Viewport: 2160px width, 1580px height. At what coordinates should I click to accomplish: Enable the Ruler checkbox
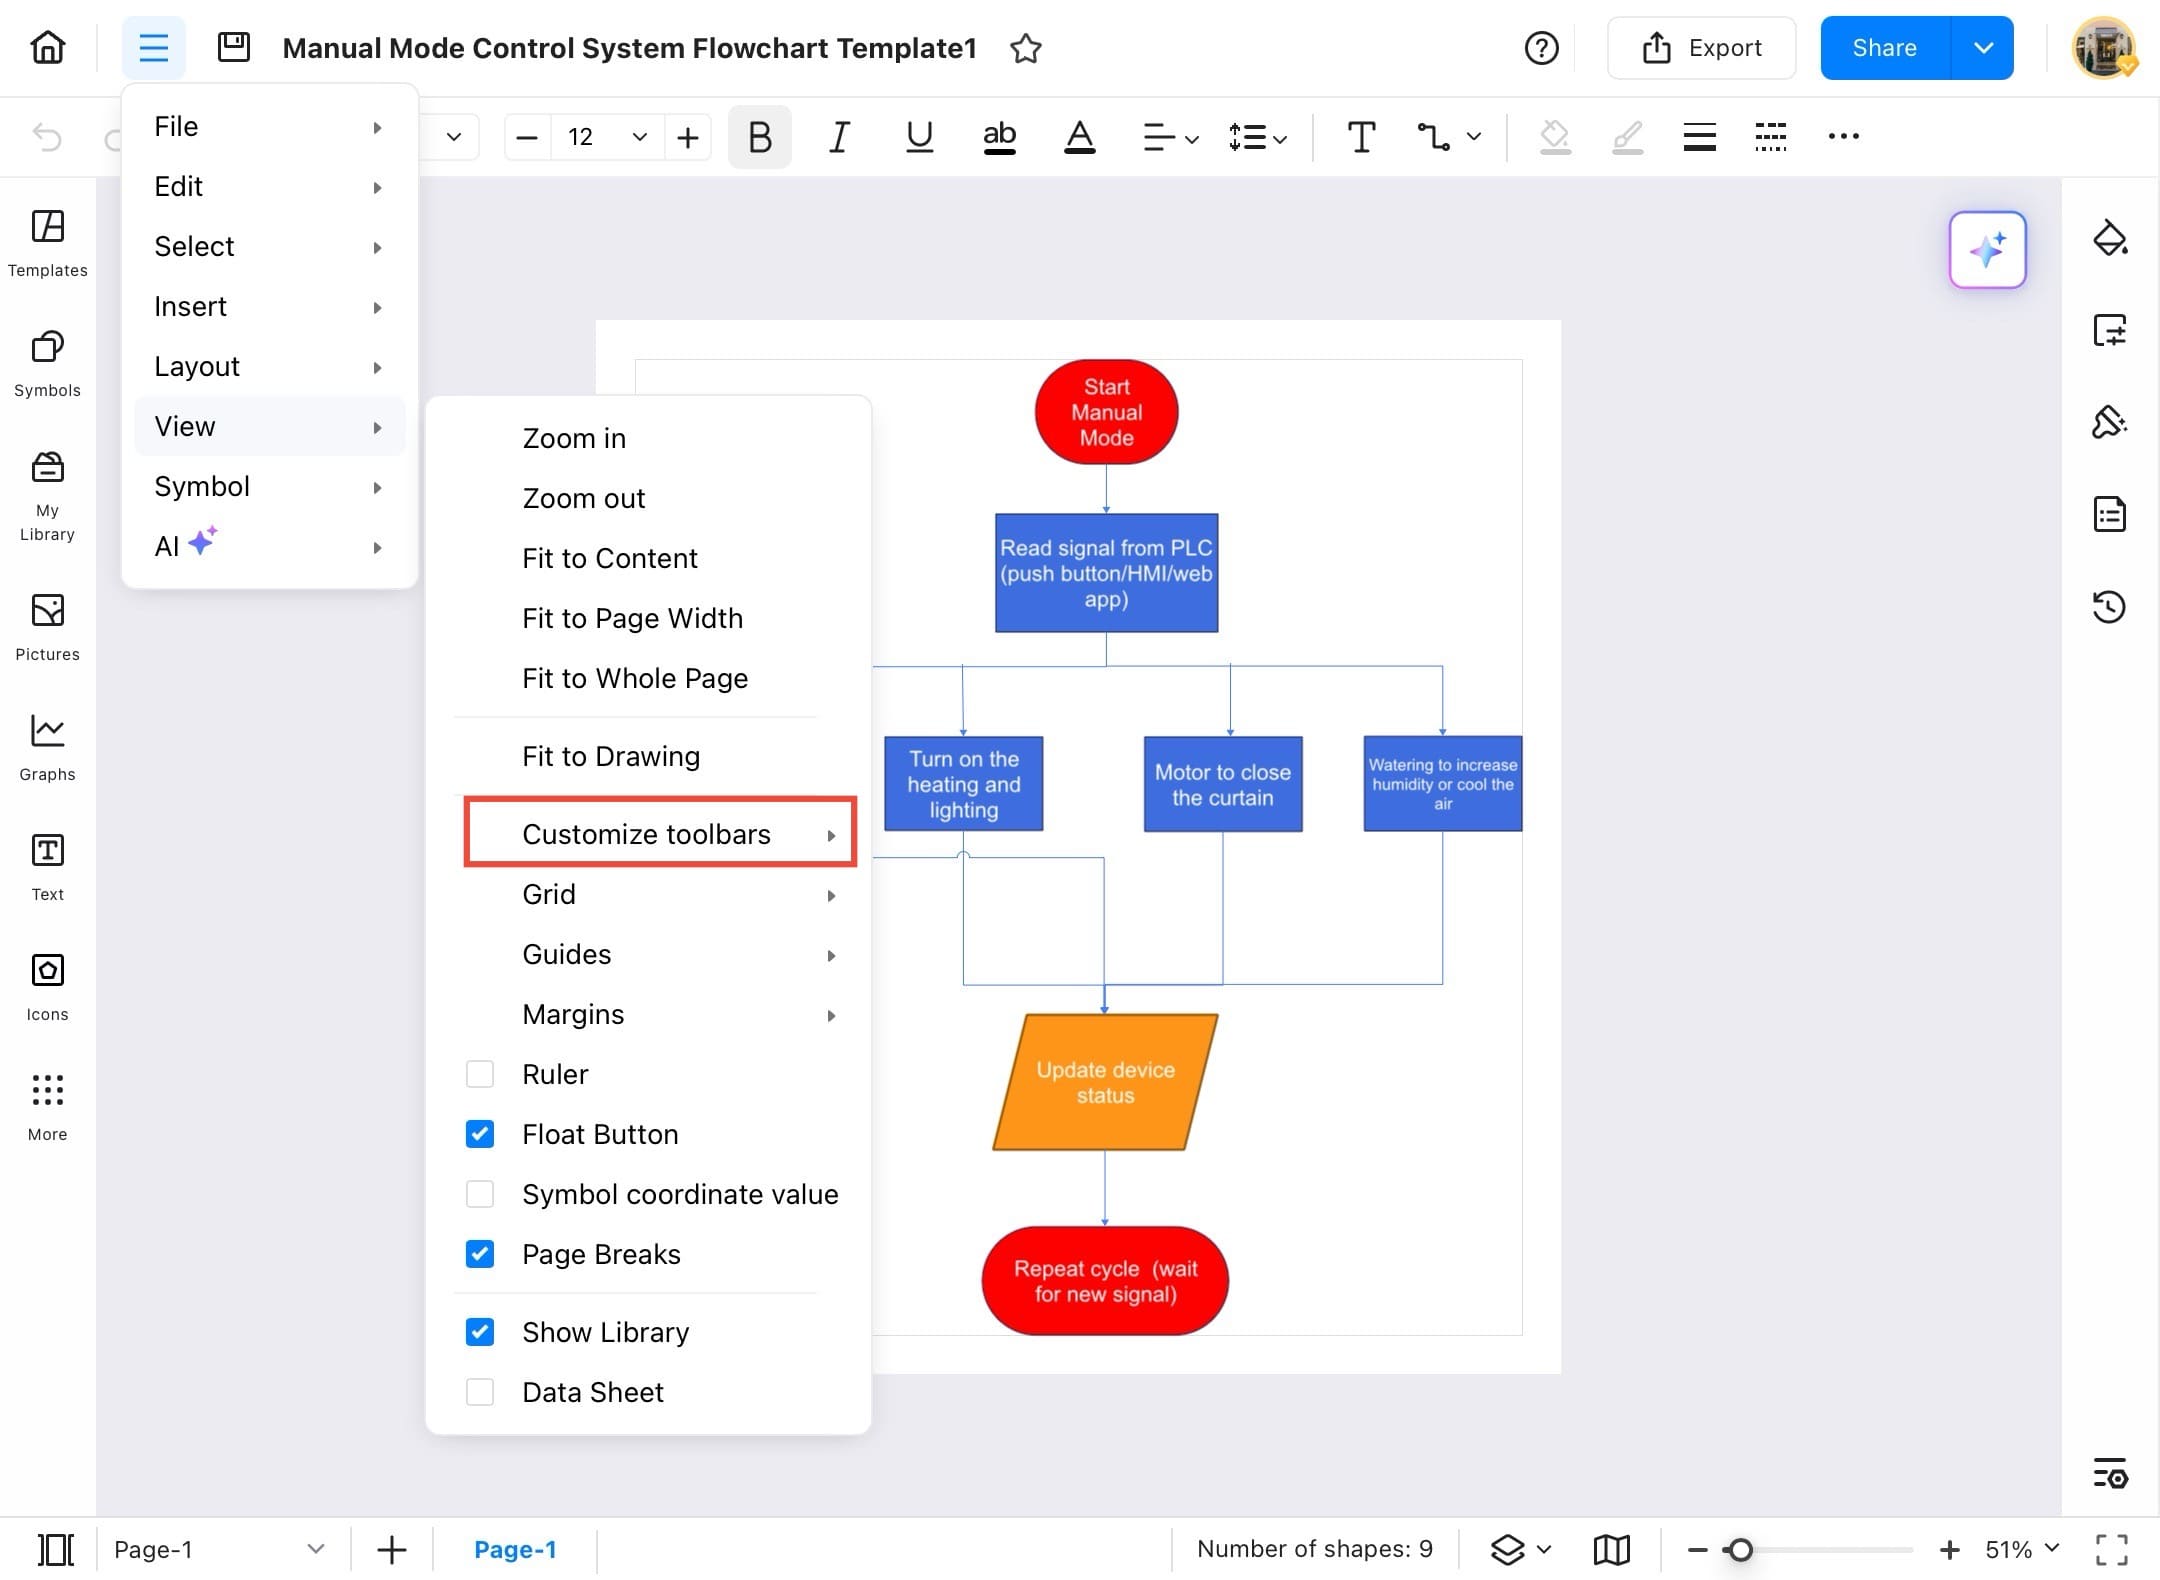click(480, 1074)
